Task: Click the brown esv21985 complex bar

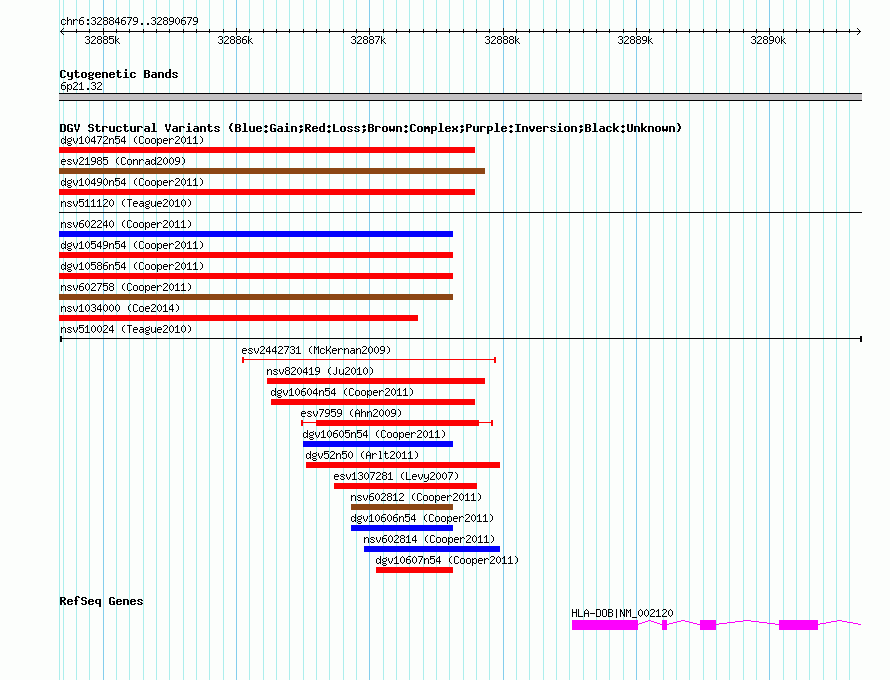Action: (x=272, y=171)
